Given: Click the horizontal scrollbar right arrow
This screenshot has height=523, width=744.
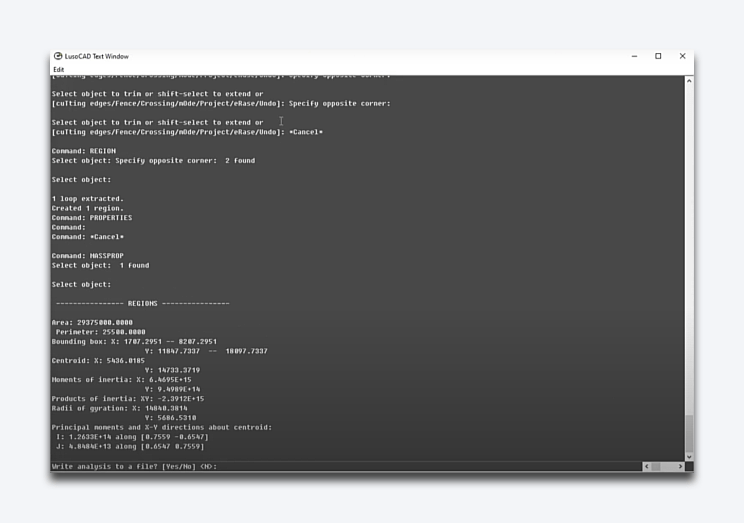Looking at the screenshot, I should tap(681, 467).
